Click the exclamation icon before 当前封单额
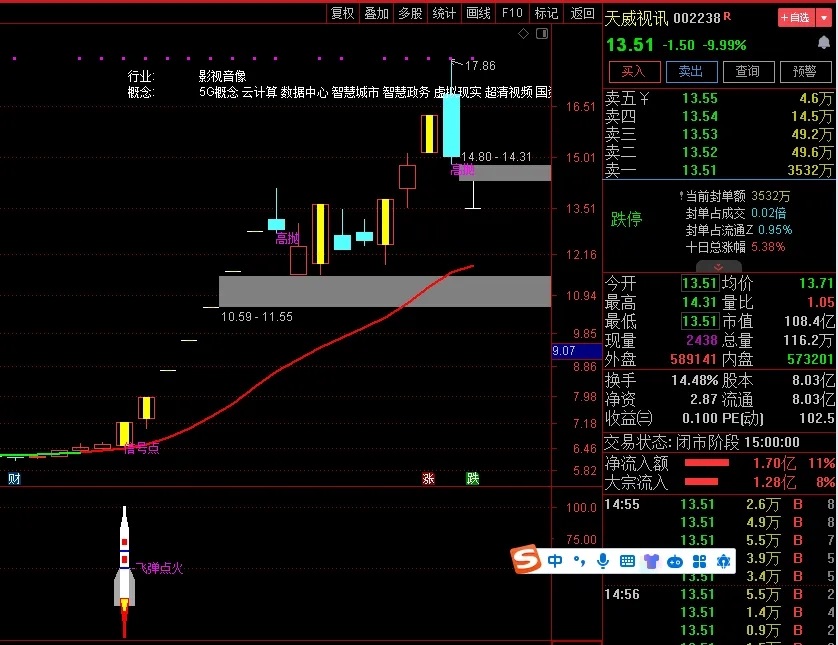 (681, 196)
